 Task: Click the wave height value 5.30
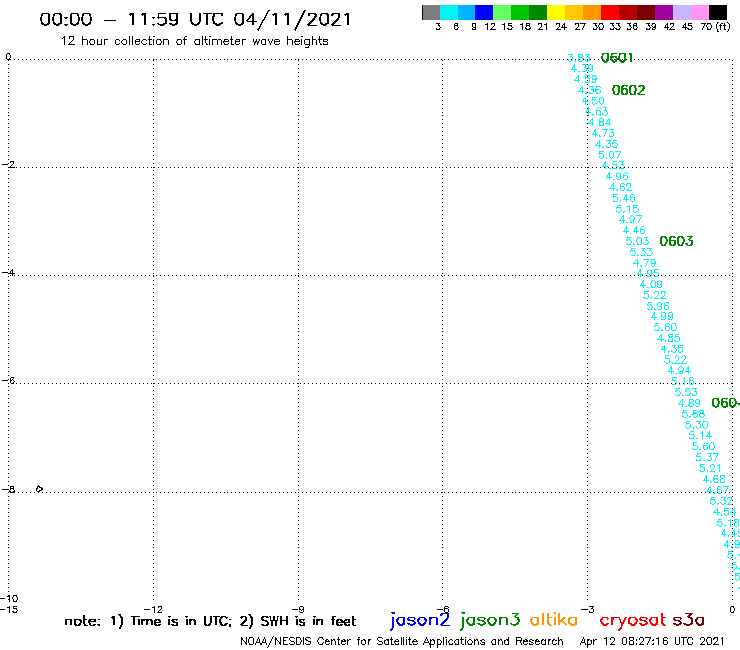[697, 425]
